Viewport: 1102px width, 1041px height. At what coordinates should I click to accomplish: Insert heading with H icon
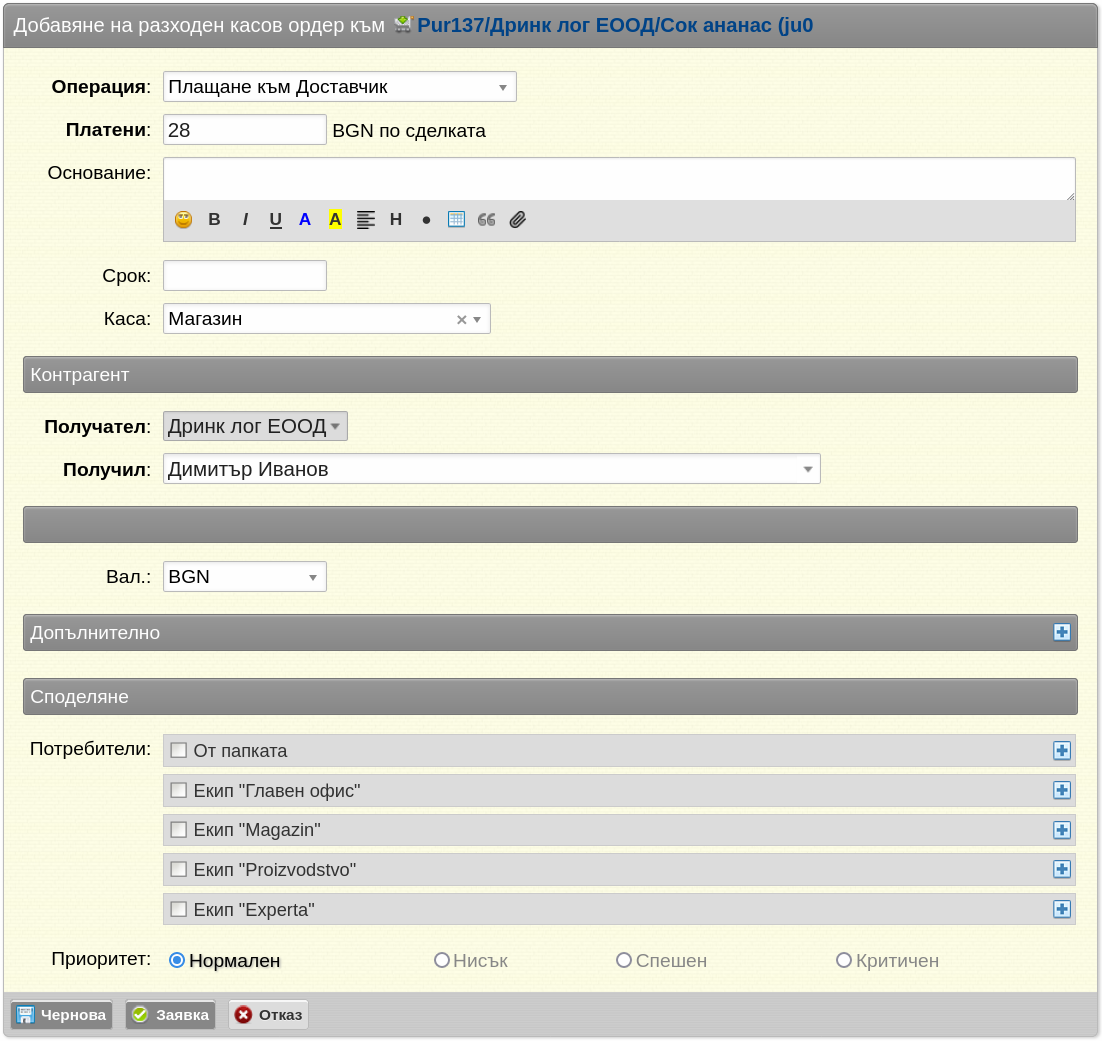(x=396, y=220)
